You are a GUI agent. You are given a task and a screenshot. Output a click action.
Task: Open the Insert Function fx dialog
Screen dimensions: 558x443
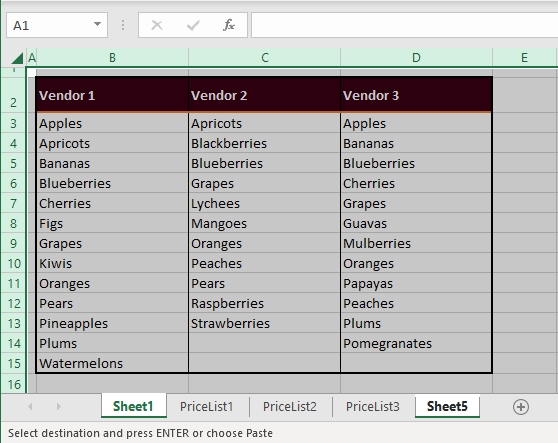pyautogui.click(x=229, y=25)
